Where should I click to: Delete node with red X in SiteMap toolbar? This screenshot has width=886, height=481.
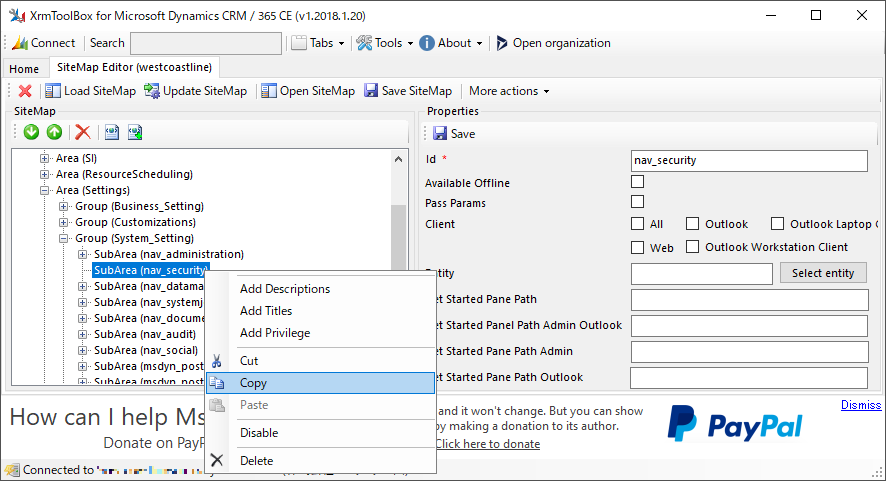click(83, 132)
